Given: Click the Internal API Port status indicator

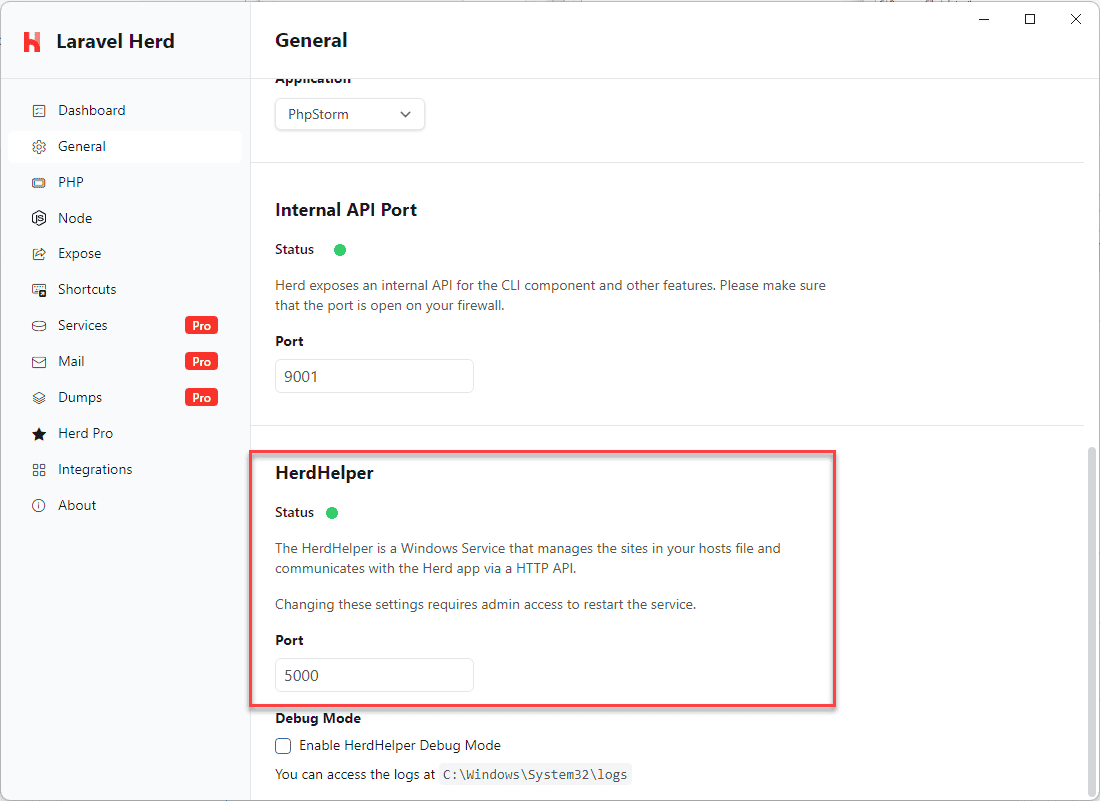Looking at the screenshot, I should click(x=340, y=250).
